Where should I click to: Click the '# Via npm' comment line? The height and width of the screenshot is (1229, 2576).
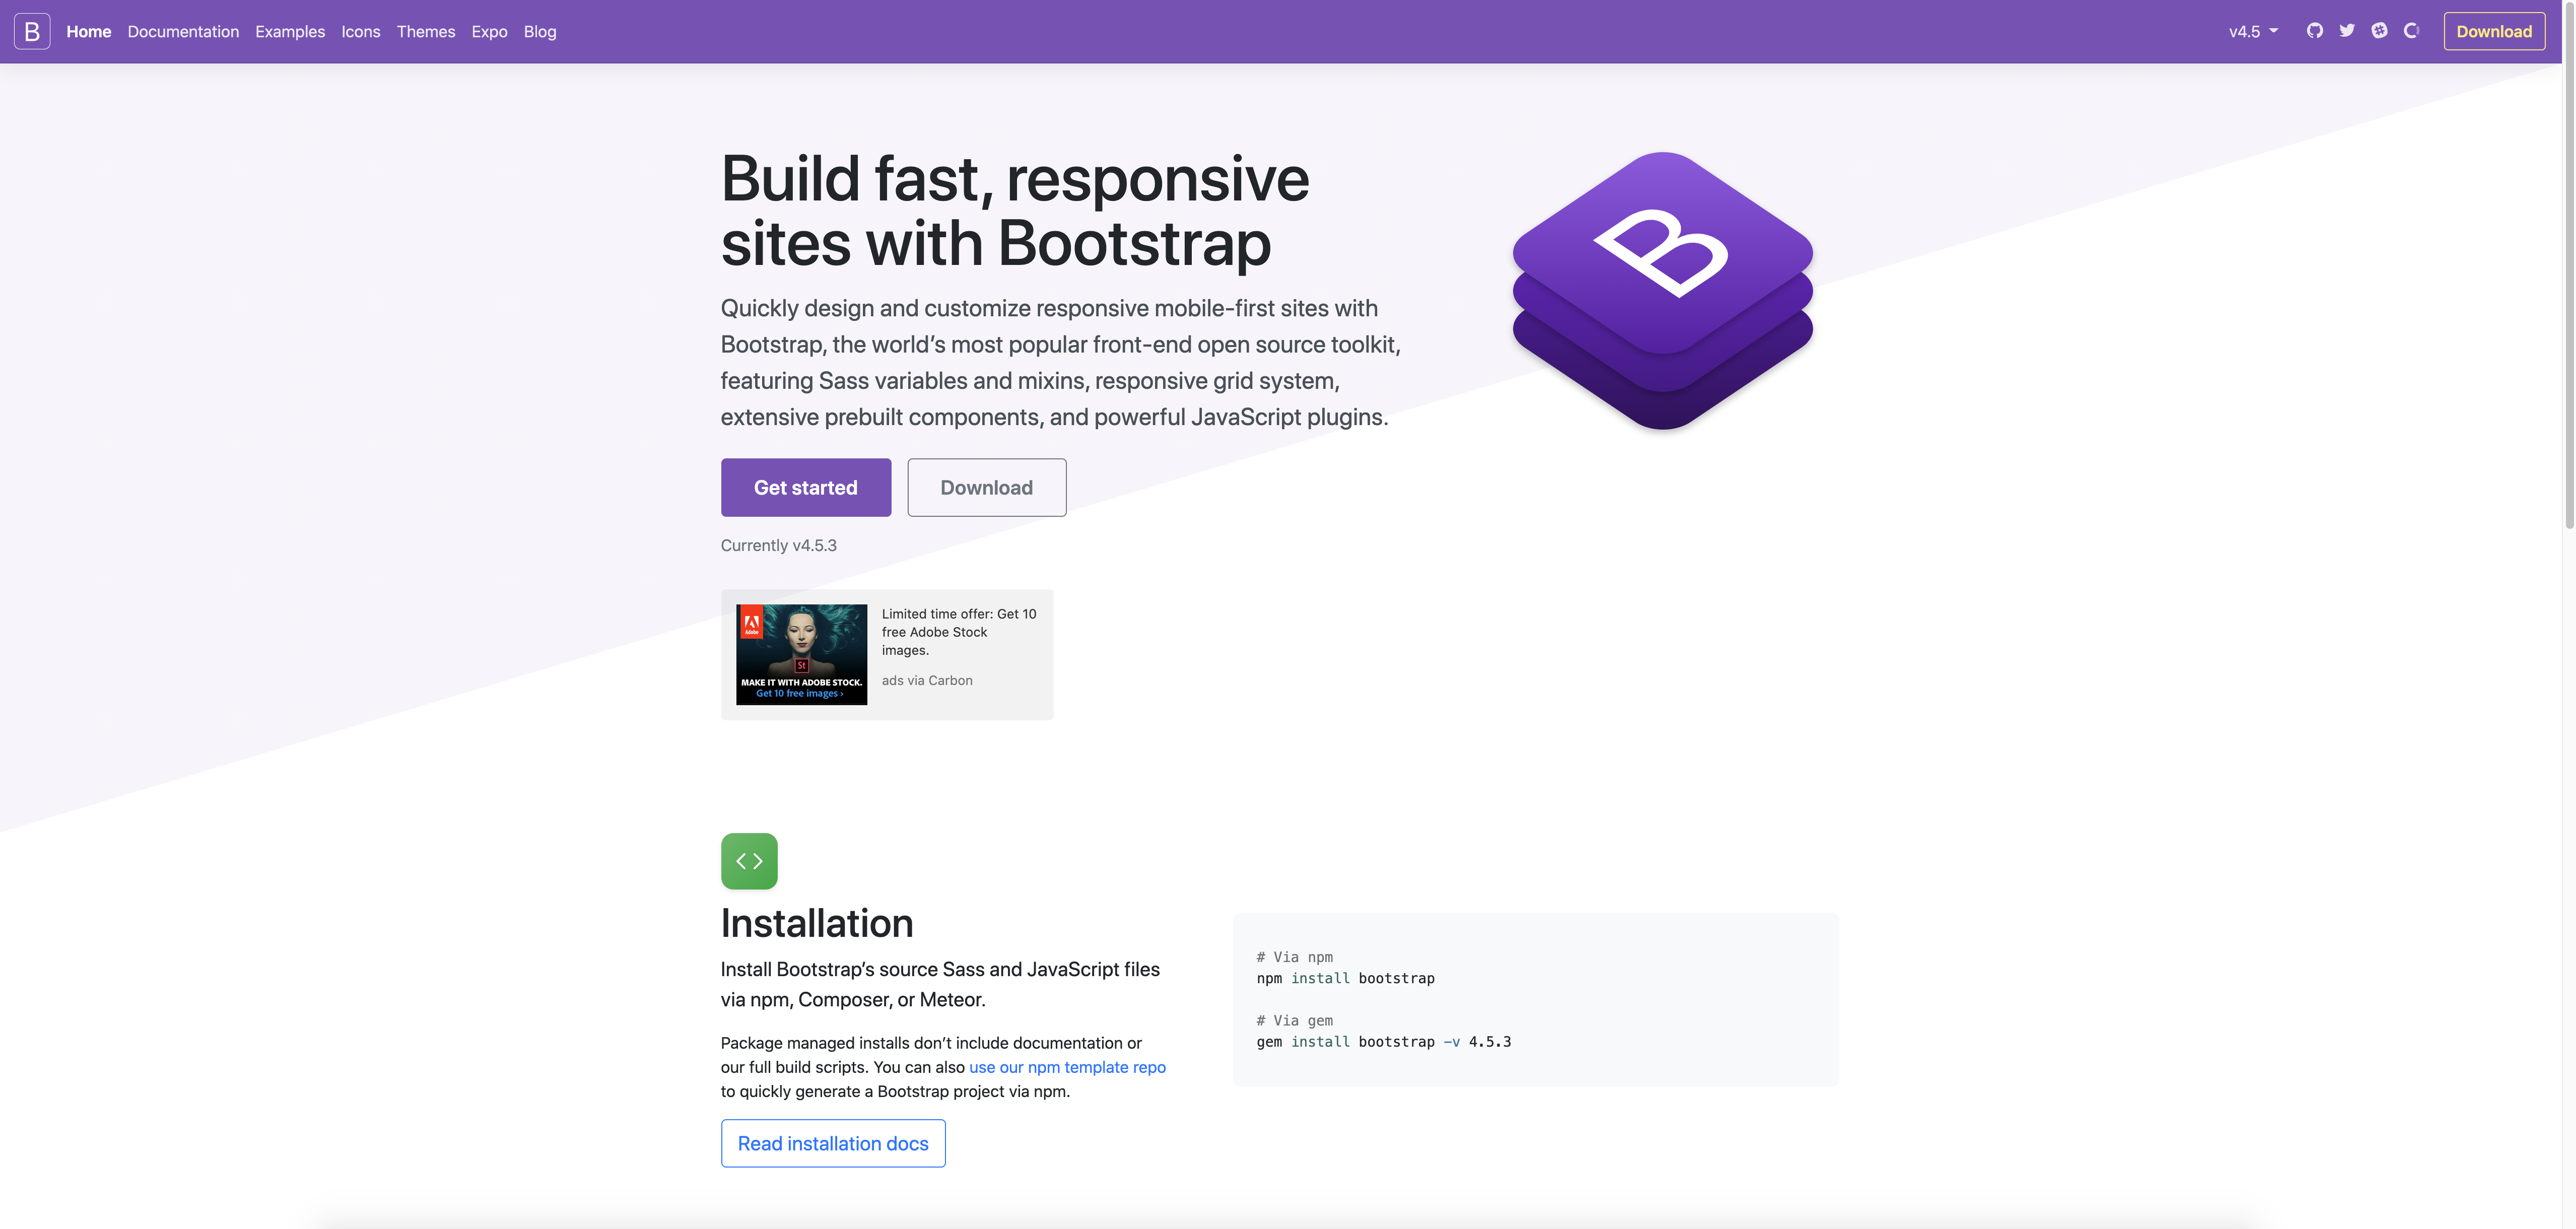[x=1294, y=957]
